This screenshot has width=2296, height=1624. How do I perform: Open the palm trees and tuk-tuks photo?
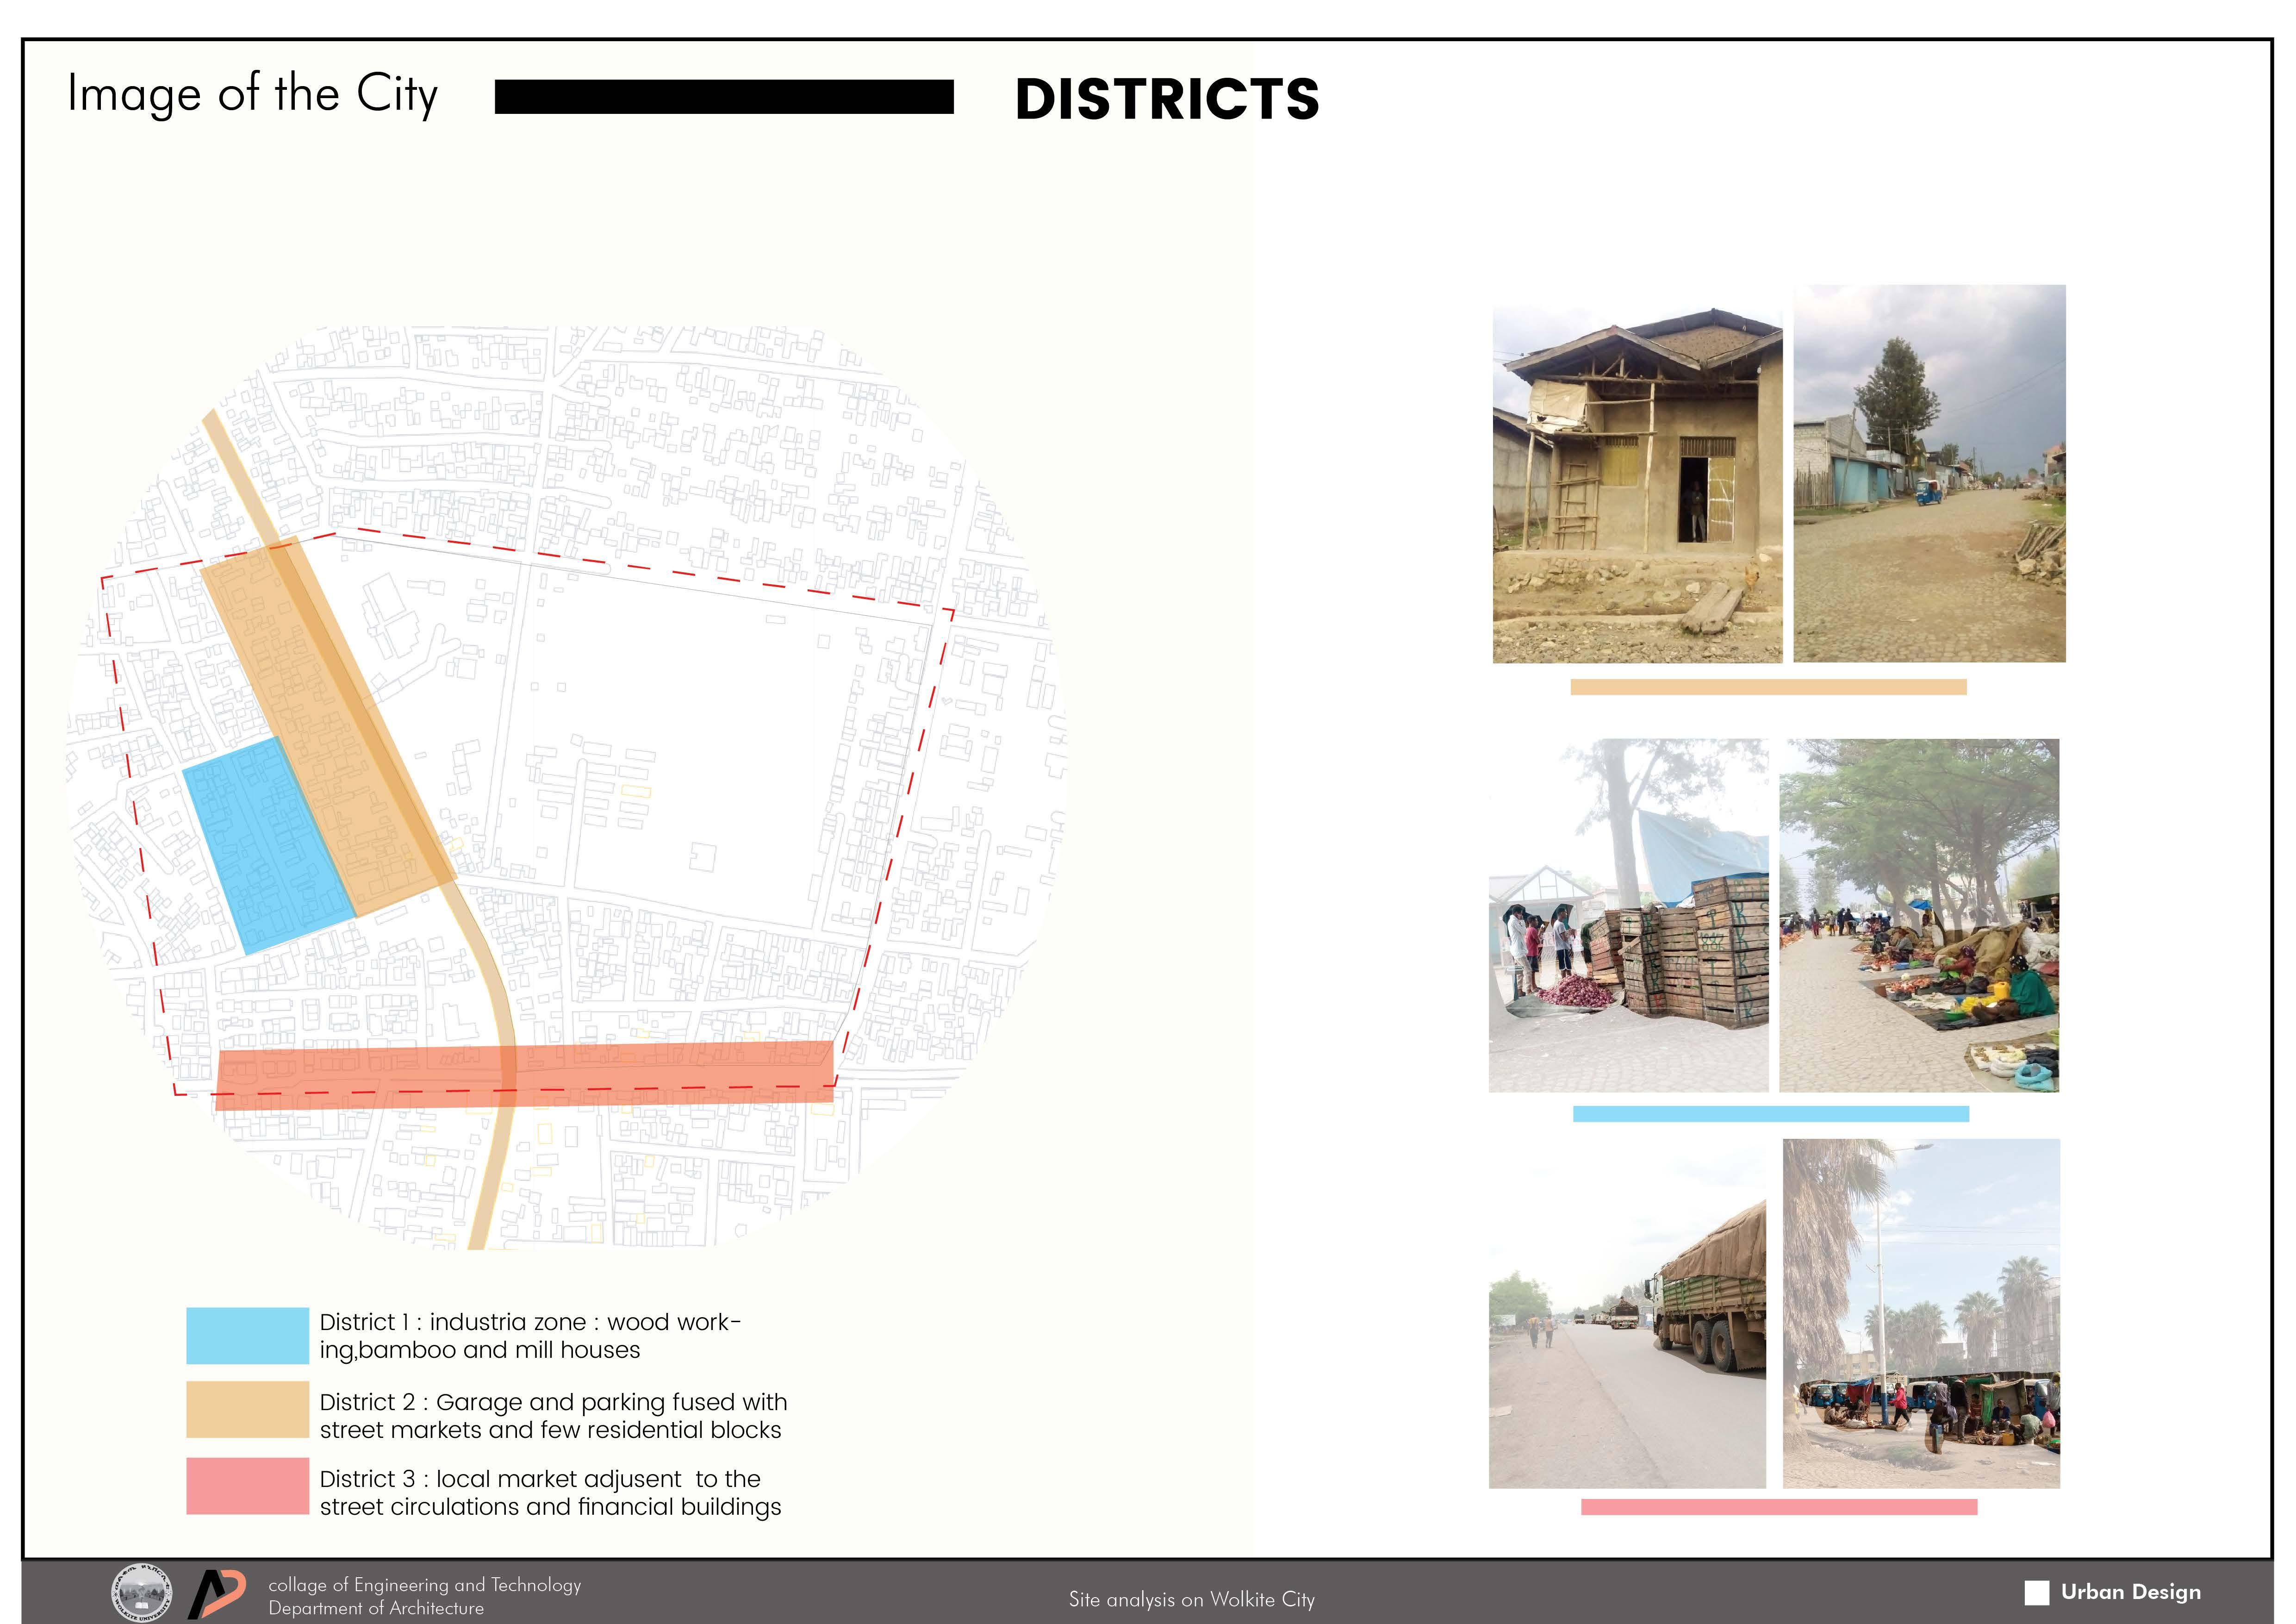[x=1921, y=1313]
